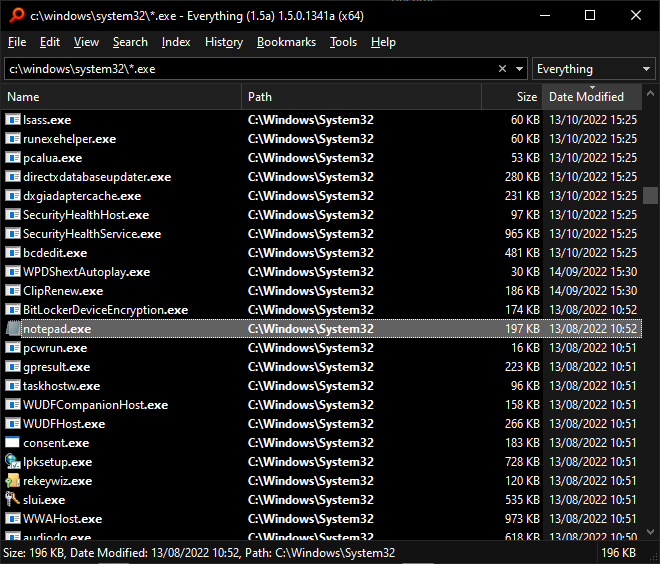Click the 728 KB size cell
The width and height of the screenshot is (660, 564).
pos(522,462)
